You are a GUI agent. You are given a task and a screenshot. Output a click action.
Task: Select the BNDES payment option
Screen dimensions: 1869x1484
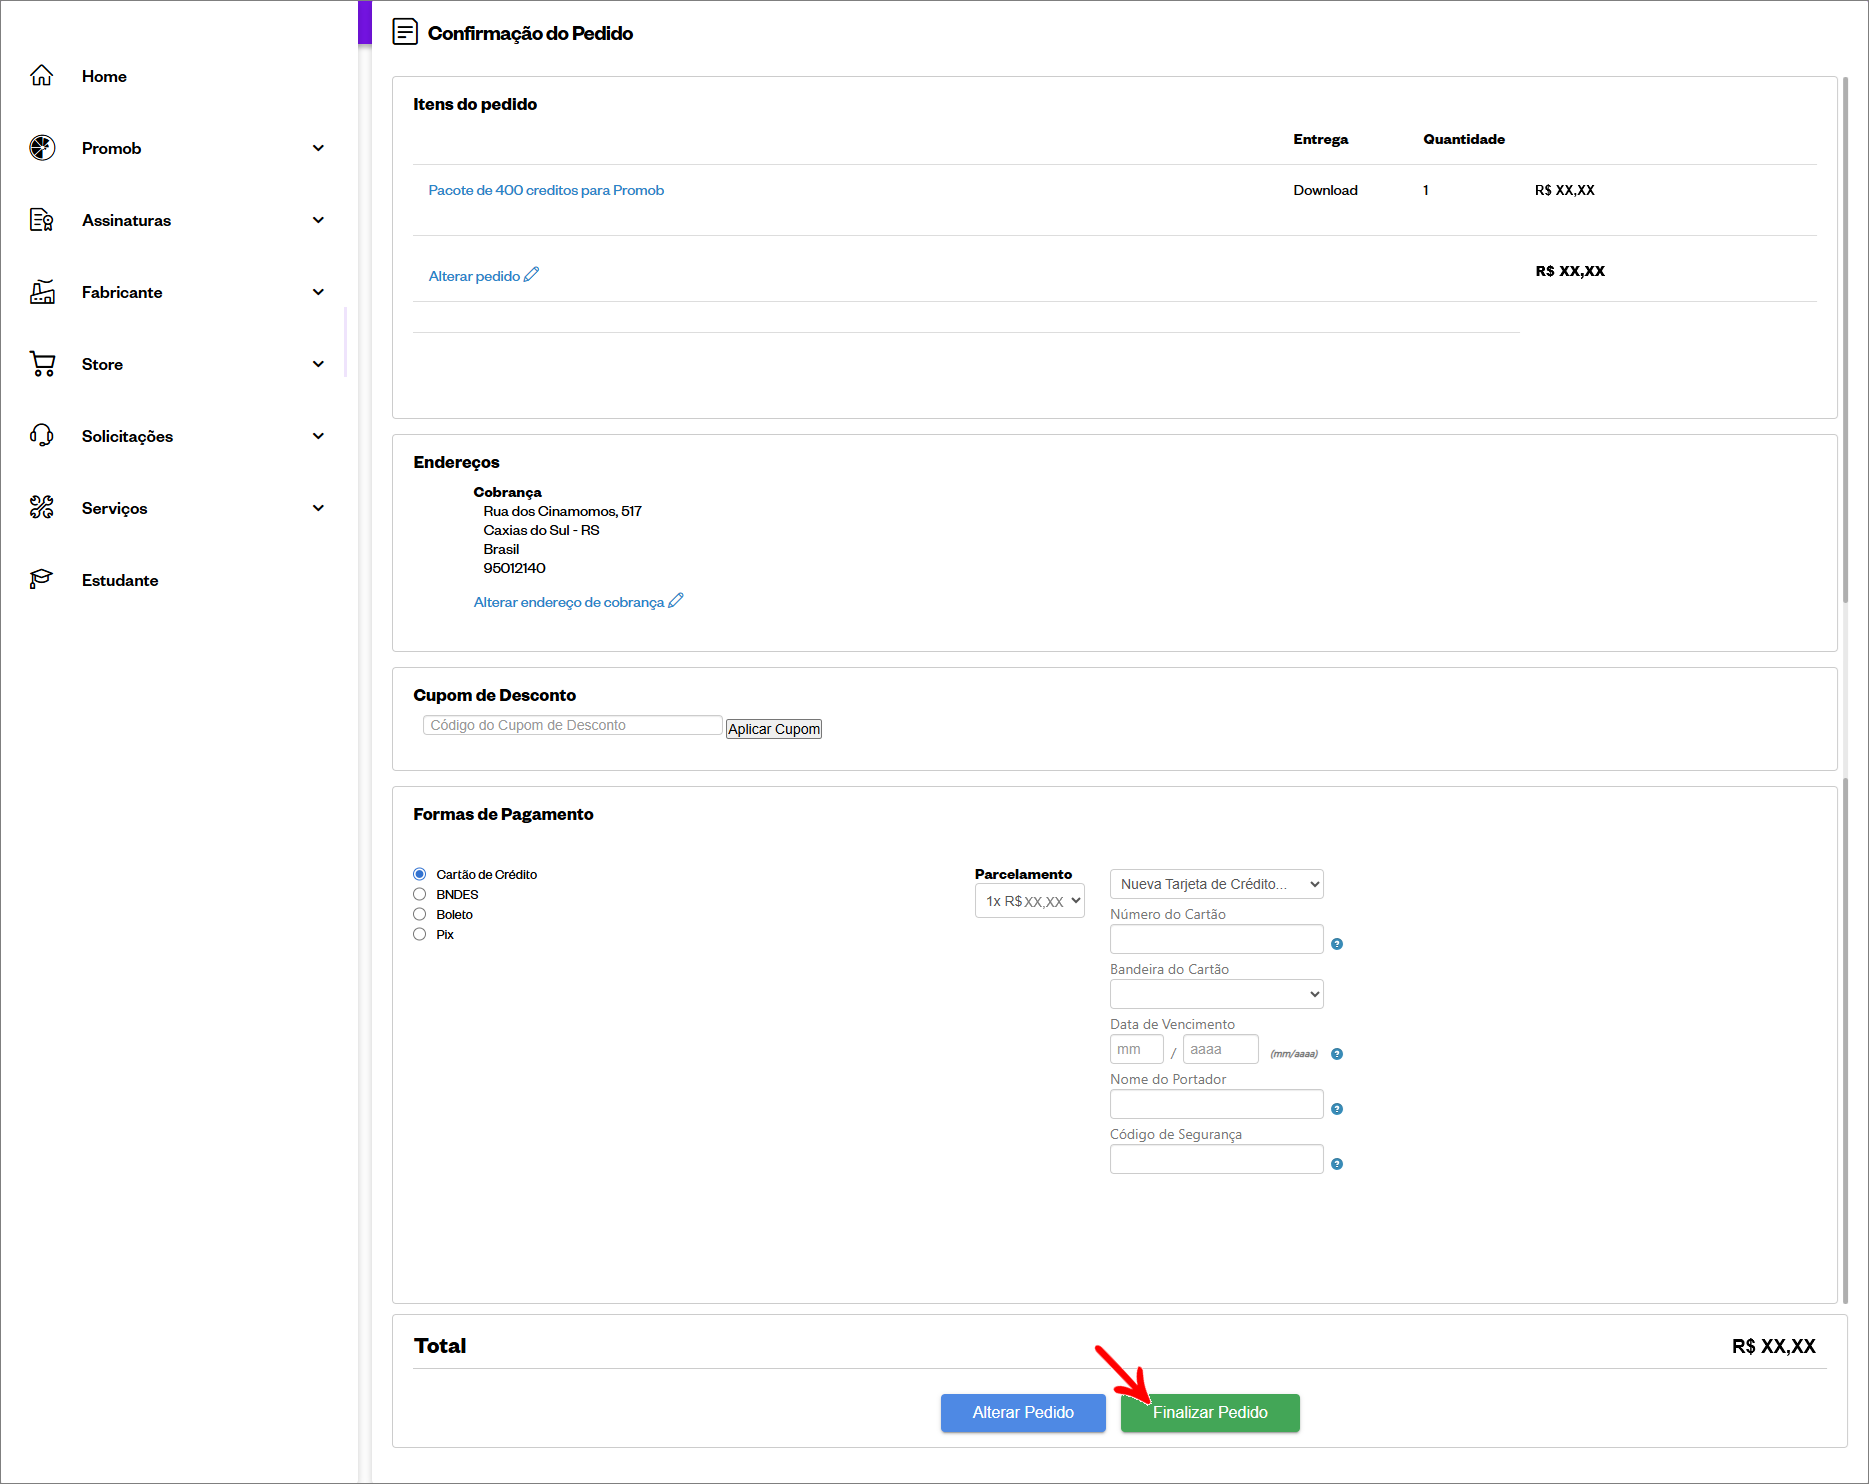420,895
